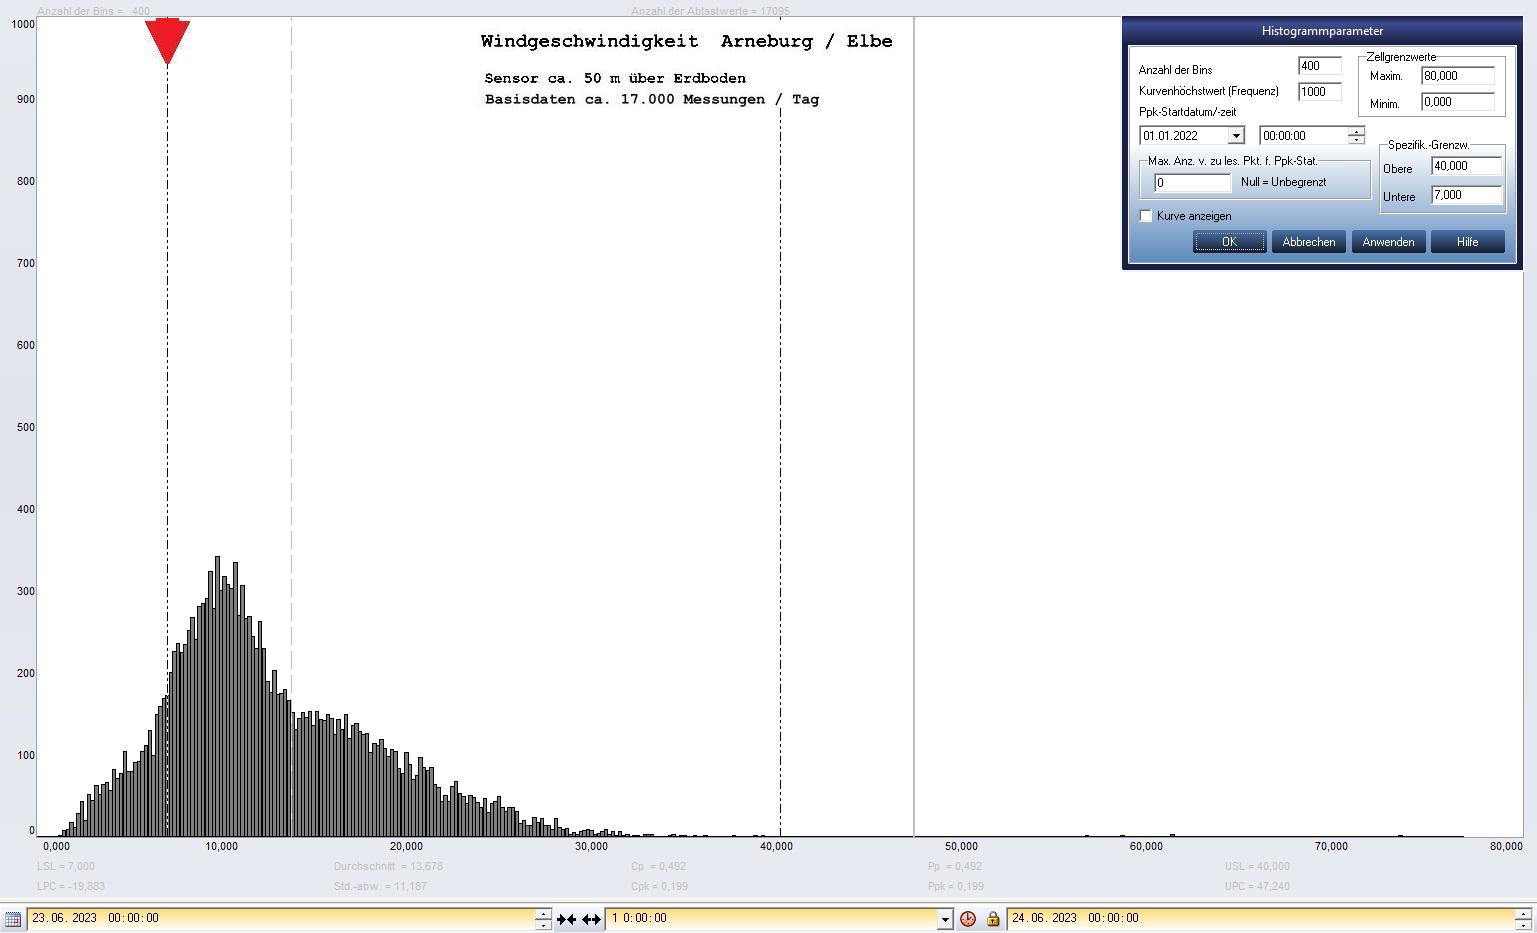Open the Ppk-Startdatum date dropdown

click(x=1236, y=136)
